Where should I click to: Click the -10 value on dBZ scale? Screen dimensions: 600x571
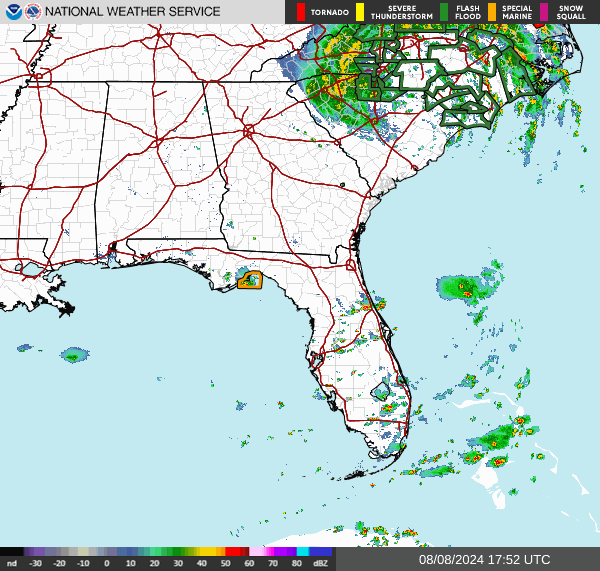[83, 563]
